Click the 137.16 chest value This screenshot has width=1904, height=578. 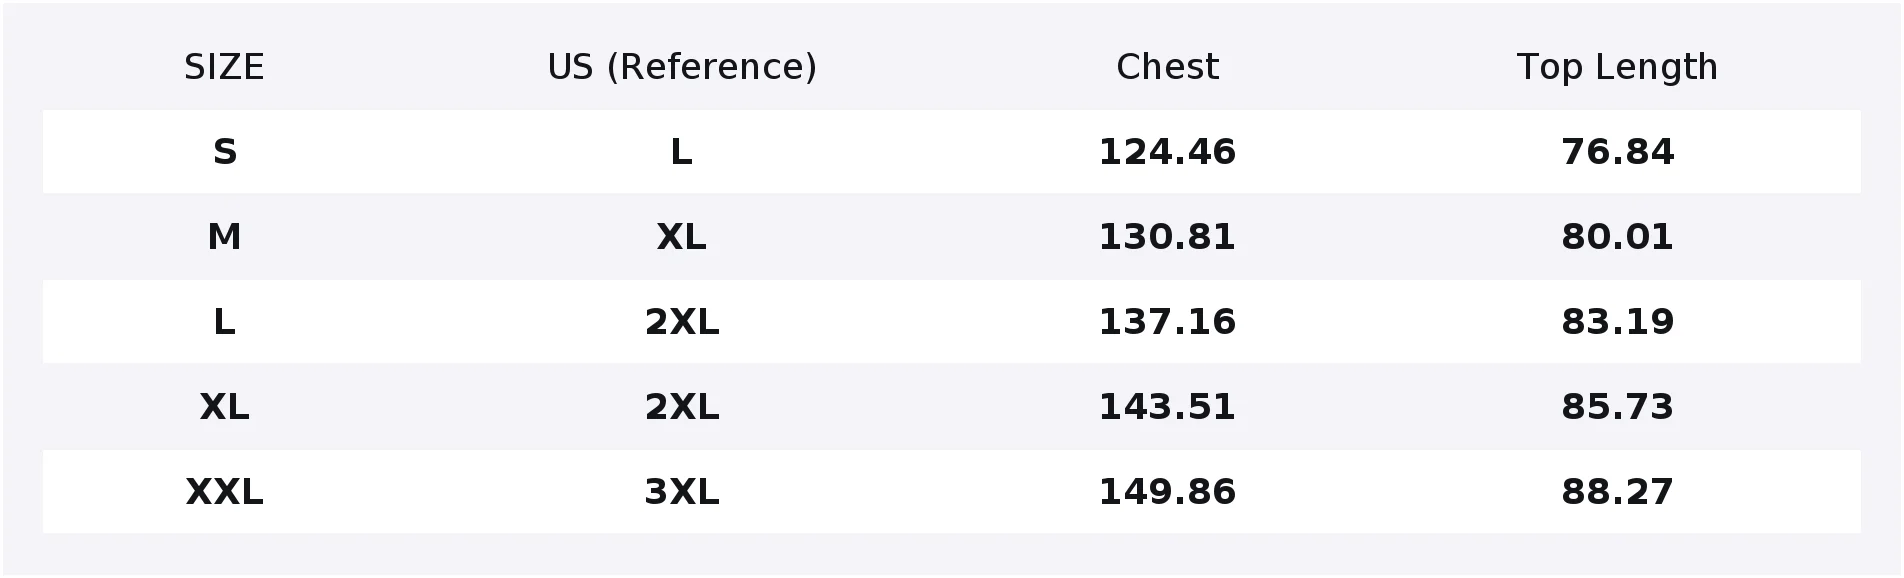(1167, 322)
